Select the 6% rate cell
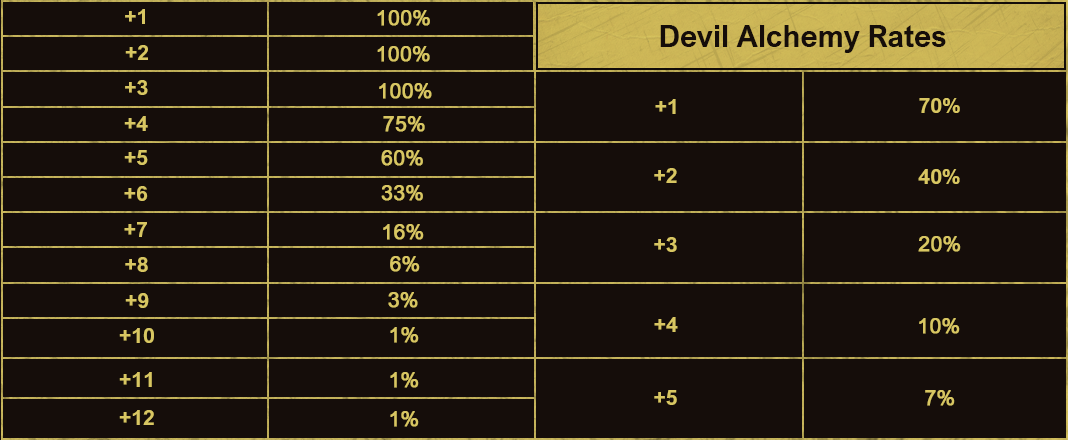Screen dimensions: 1068x440 pos(402,264)
